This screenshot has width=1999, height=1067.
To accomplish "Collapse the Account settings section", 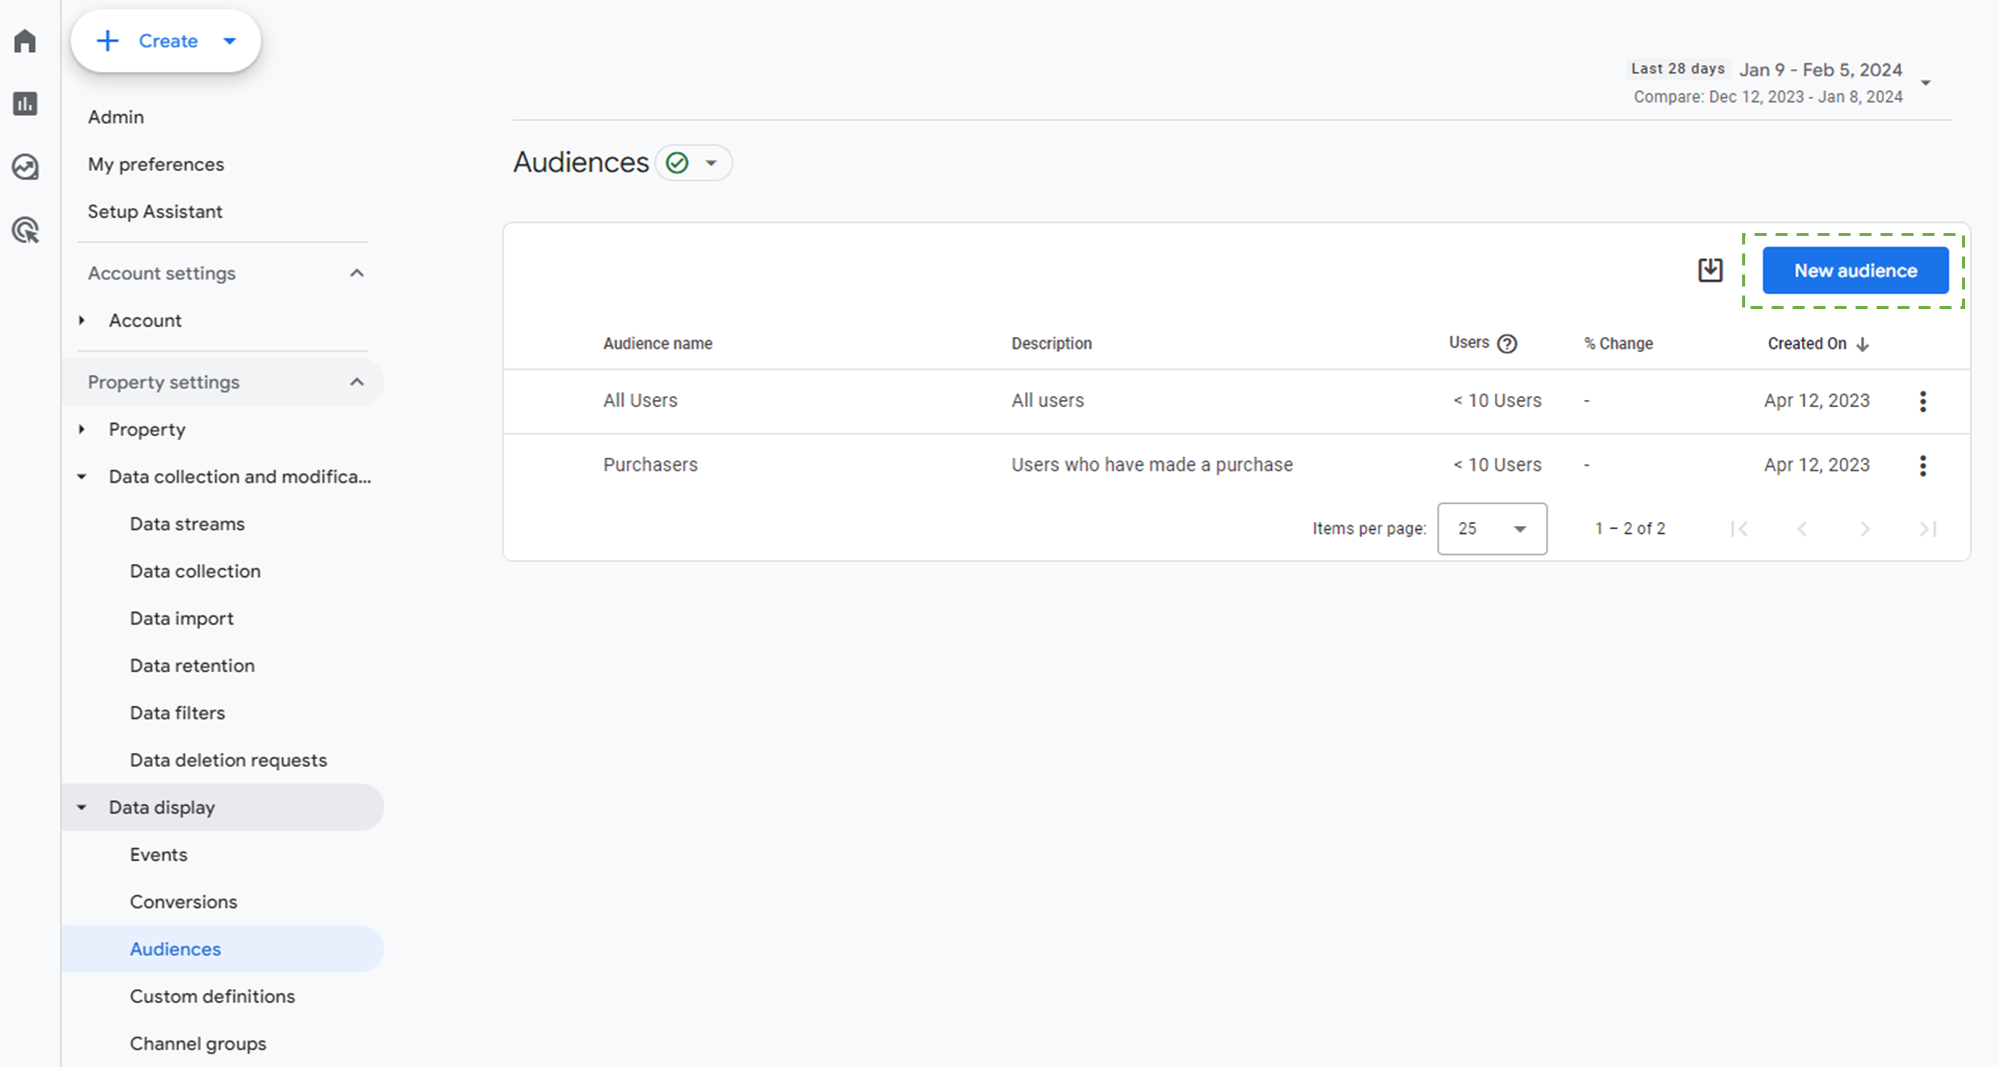I will [x=357, y=273].
